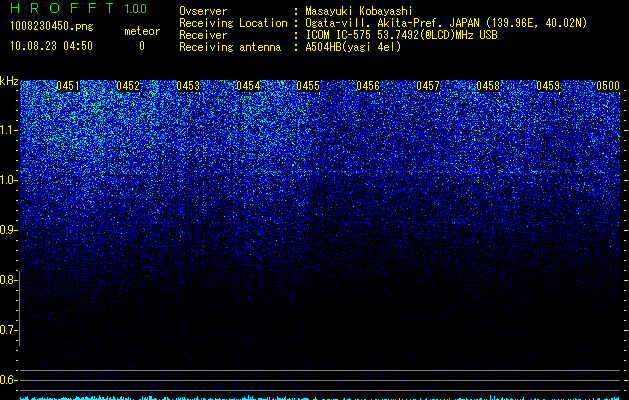The width and height of the screenshot is (629, 400).
Task: Click the 1.0 kHz axis label
Action: pyautogui.click(x=9, y=180)
